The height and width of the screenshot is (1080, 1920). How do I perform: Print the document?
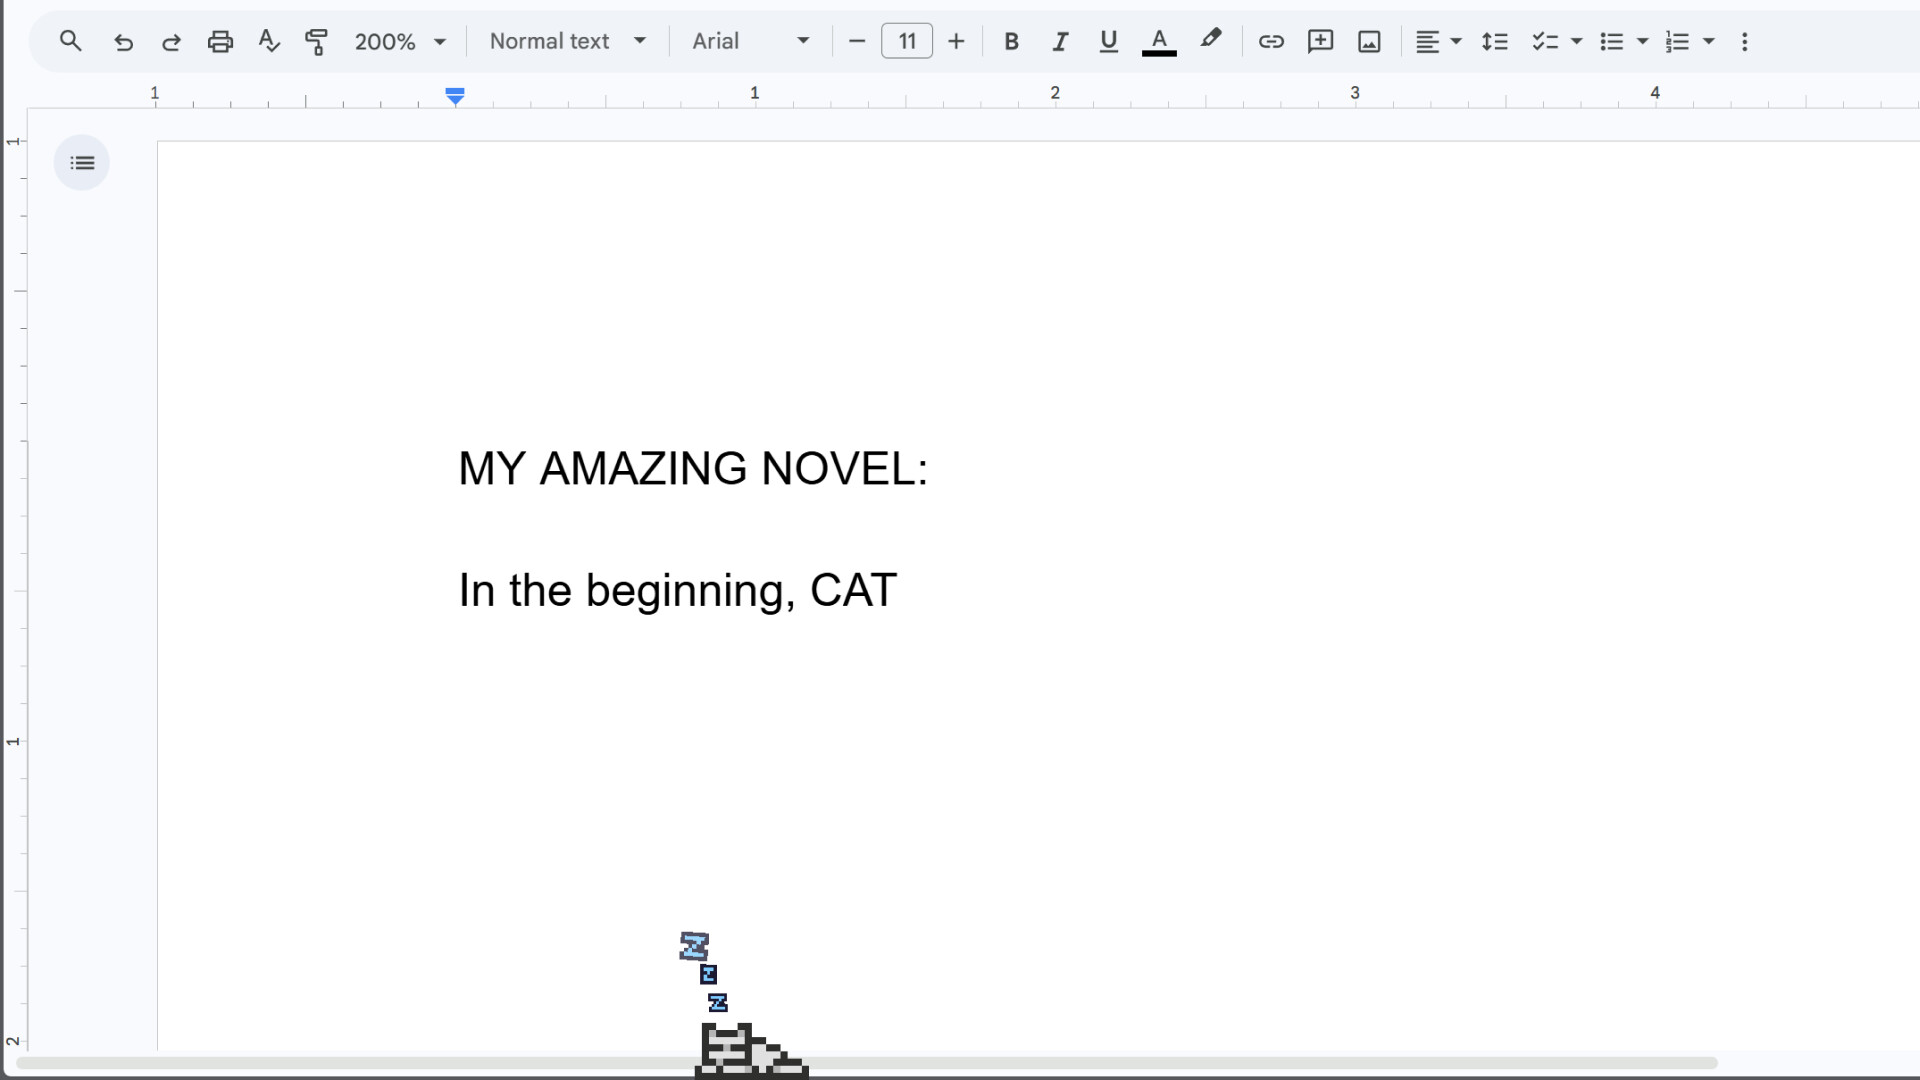click(220, 41)
